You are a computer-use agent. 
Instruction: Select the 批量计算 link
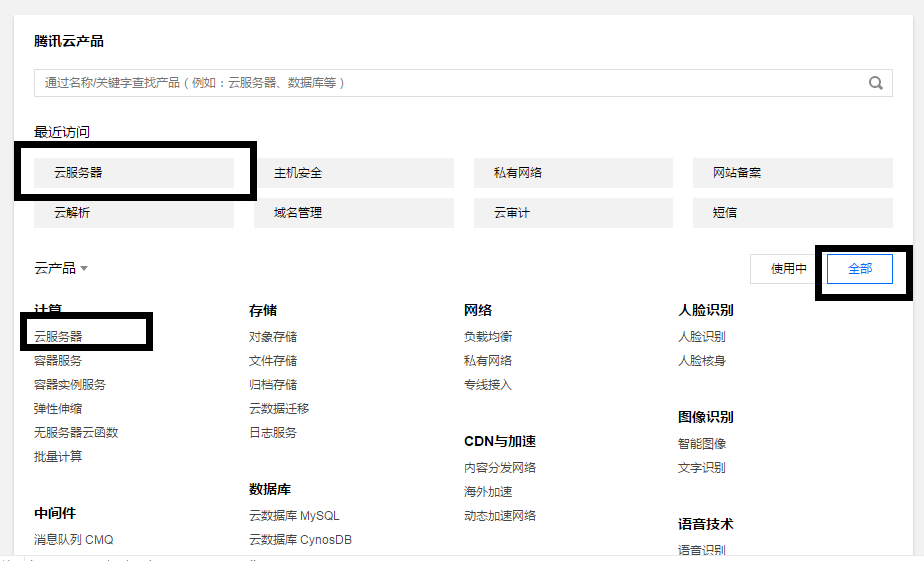tap(58, 457)
